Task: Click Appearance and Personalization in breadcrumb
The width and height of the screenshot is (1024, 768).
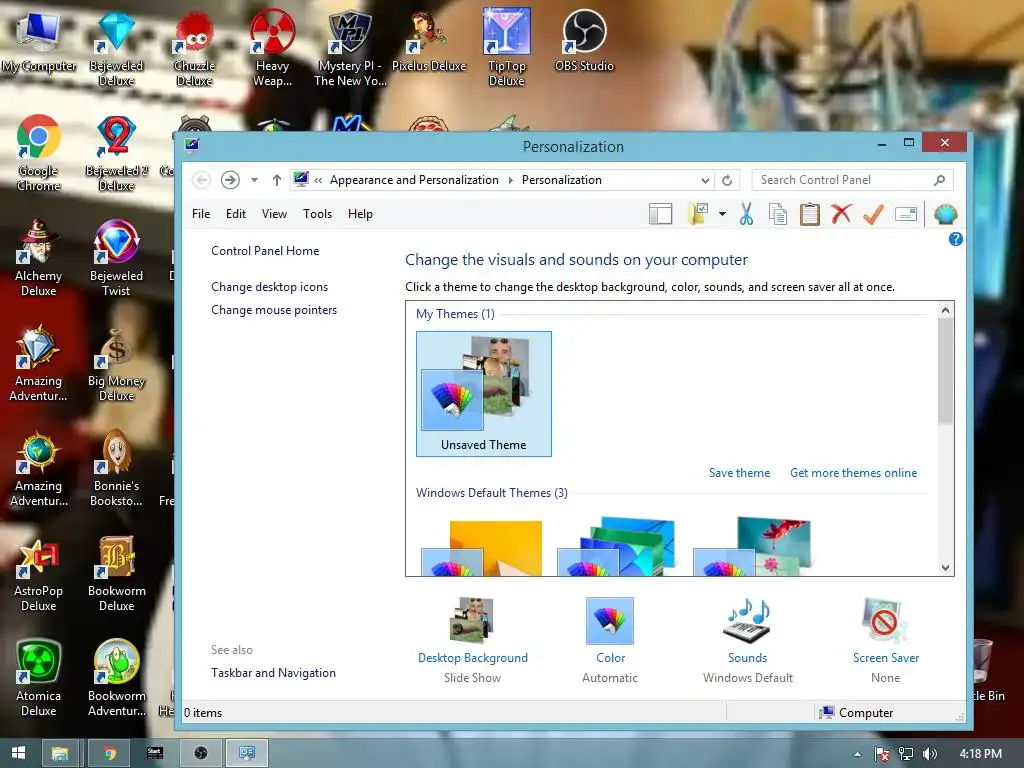Action: [x=414, y=180]
